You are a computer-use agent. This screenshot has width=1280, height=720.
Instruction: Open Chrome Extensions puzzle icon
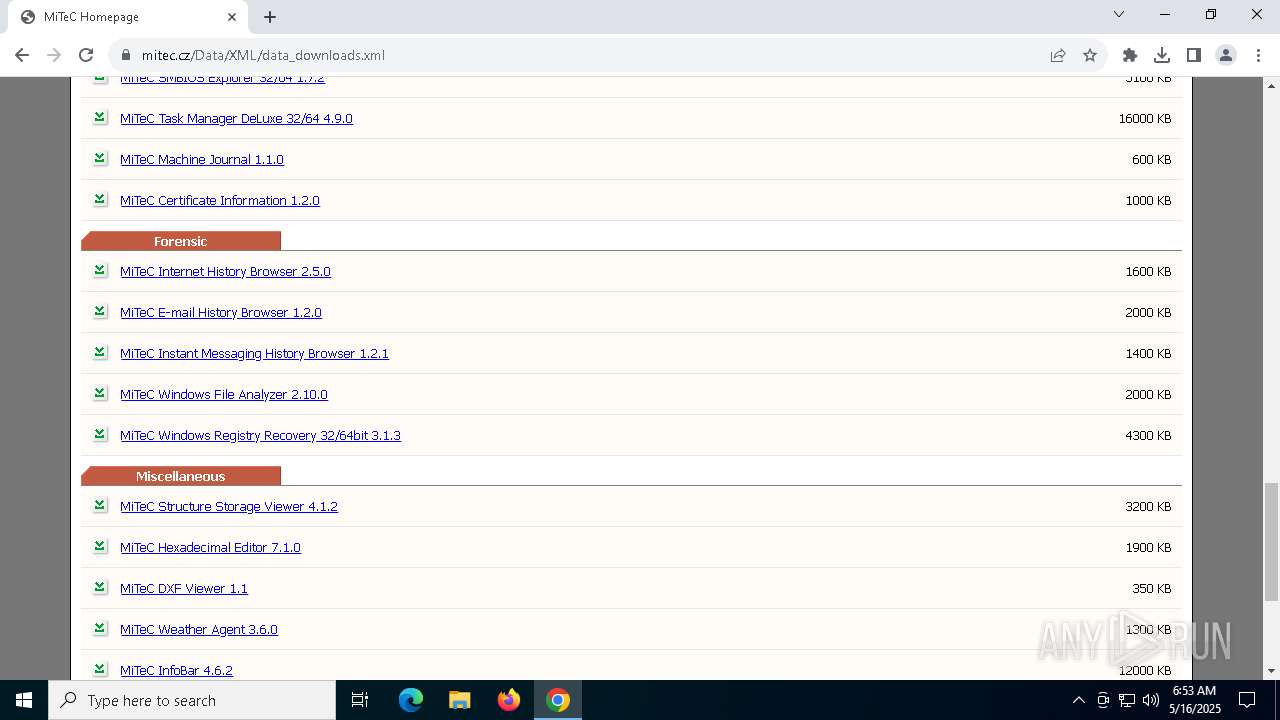1130,55
